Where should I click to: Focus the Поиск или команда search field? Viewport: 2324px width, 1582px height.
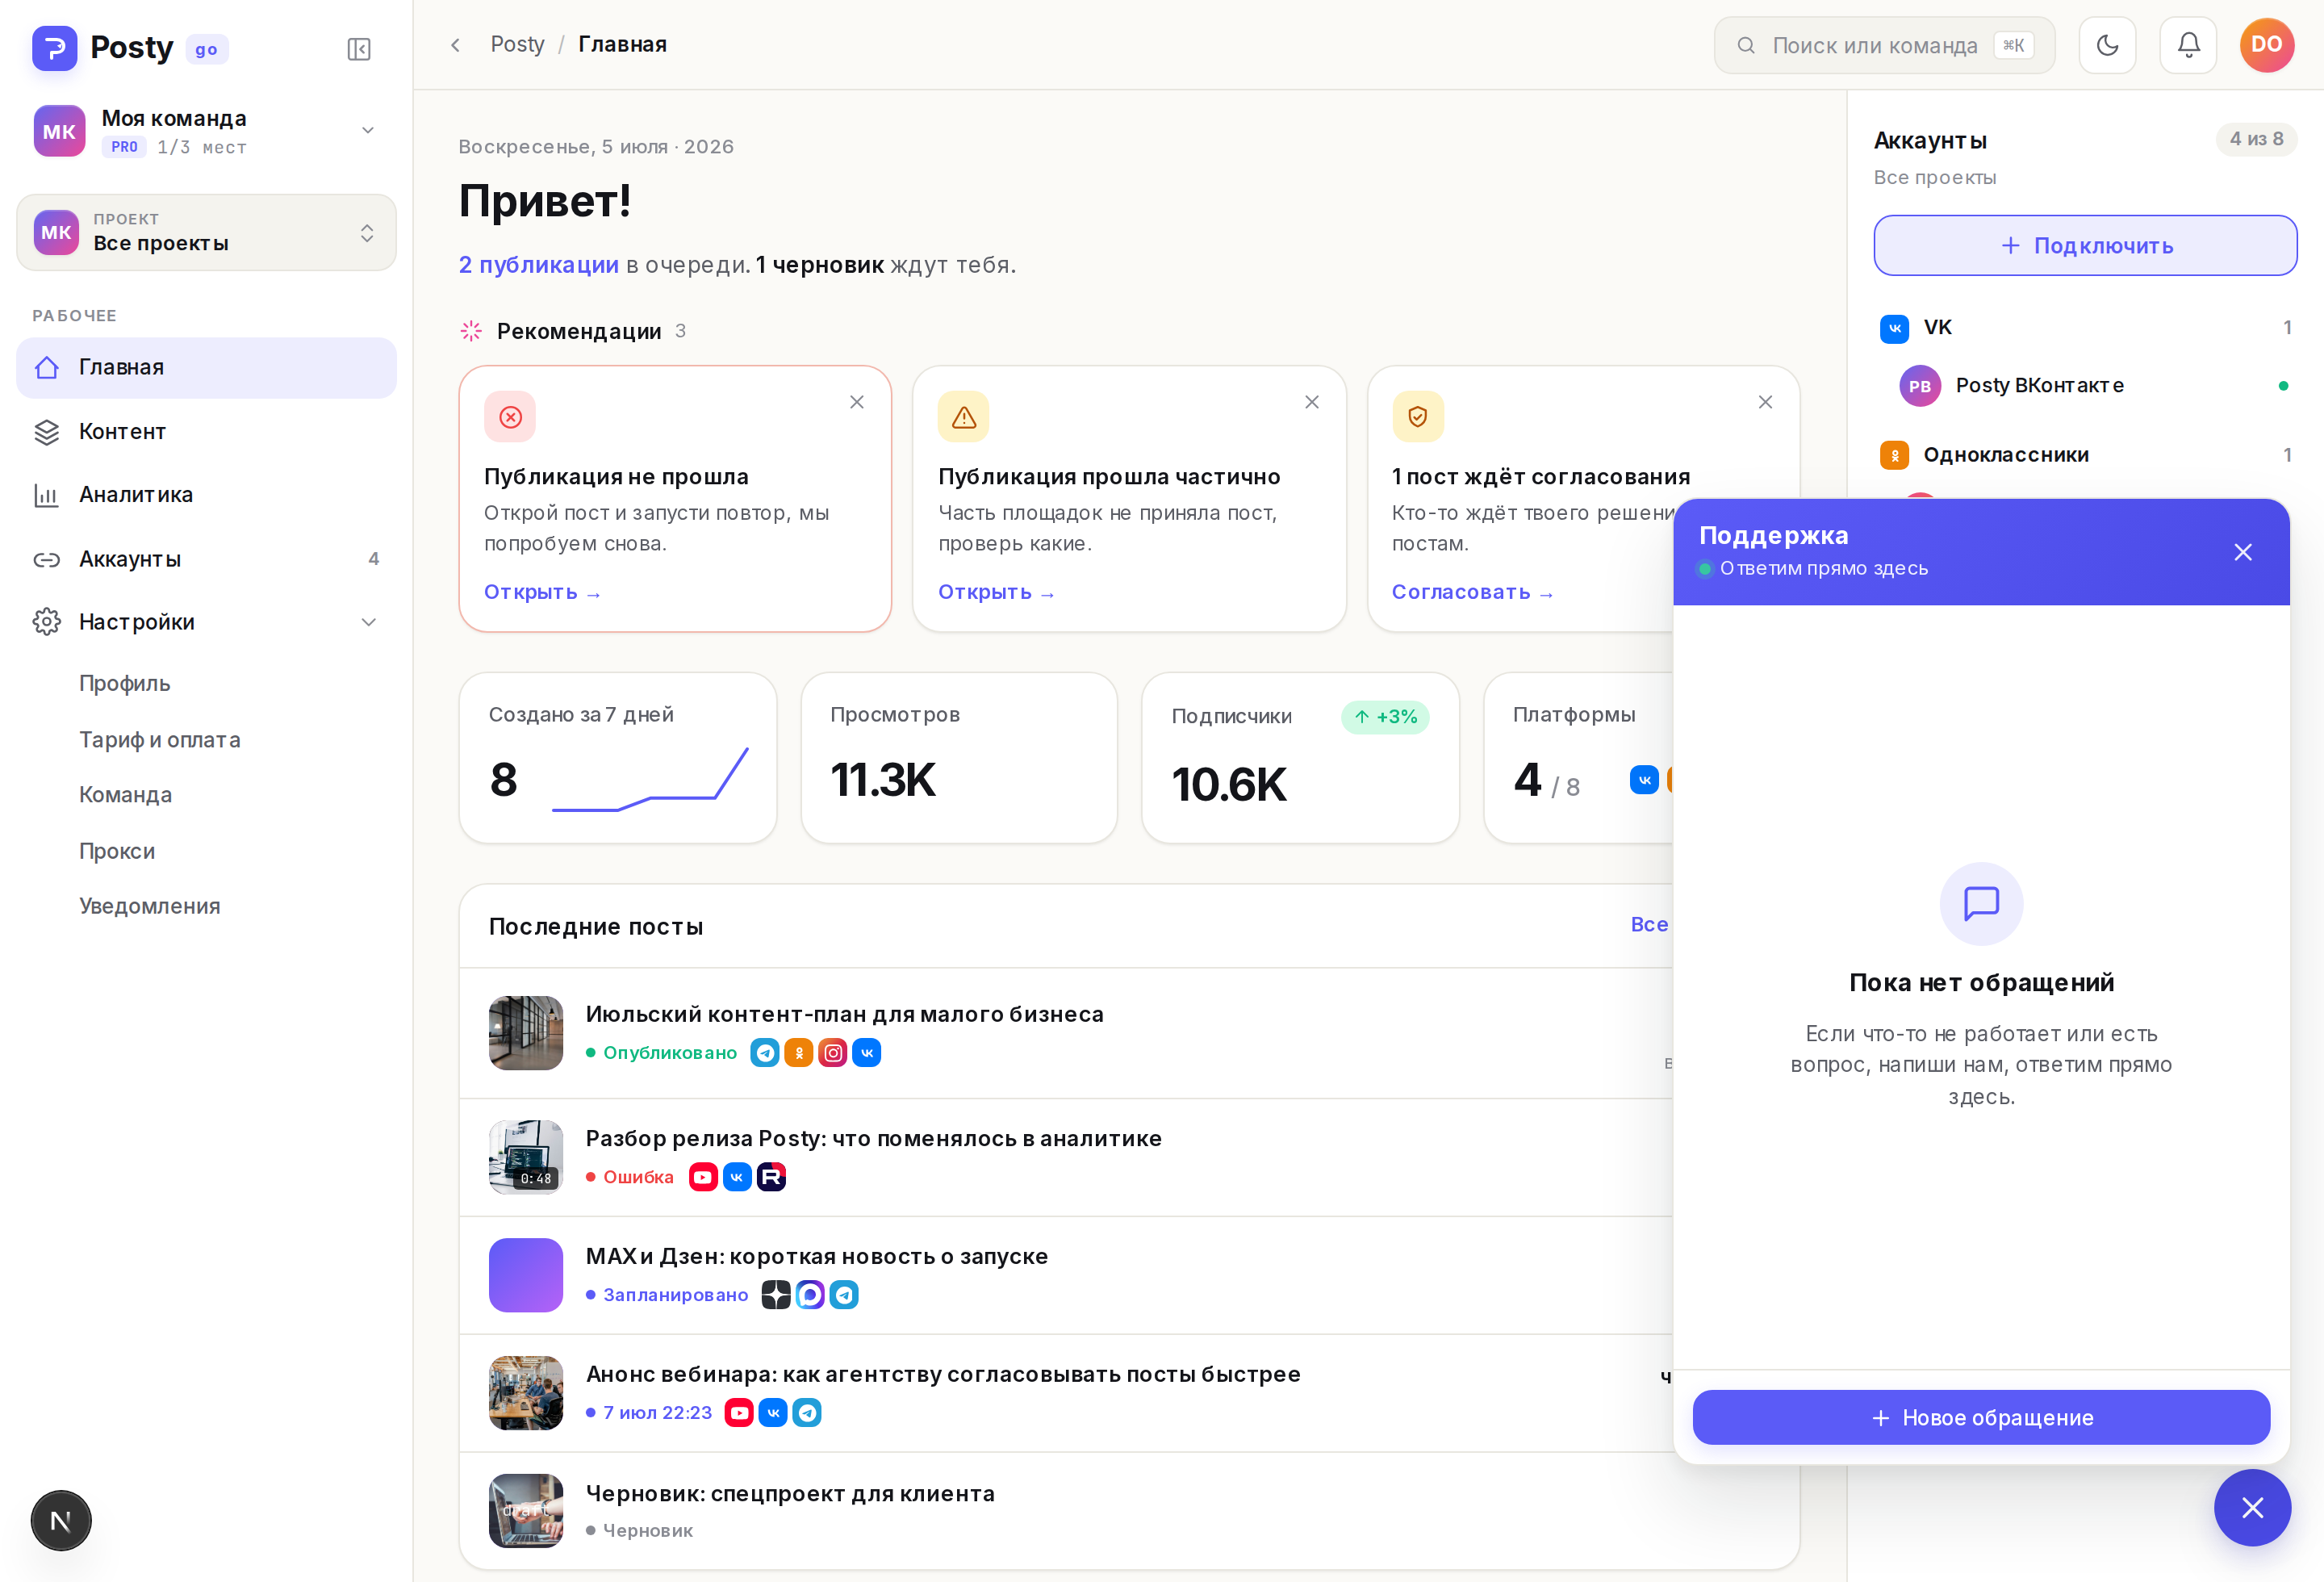click(x=1884, y=45)
